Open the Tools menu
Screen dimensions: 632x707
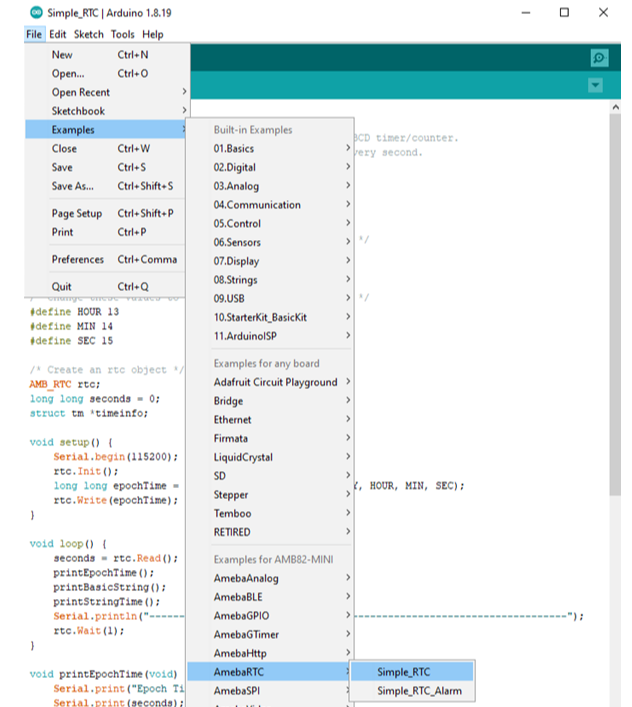(x=123, y=34)
